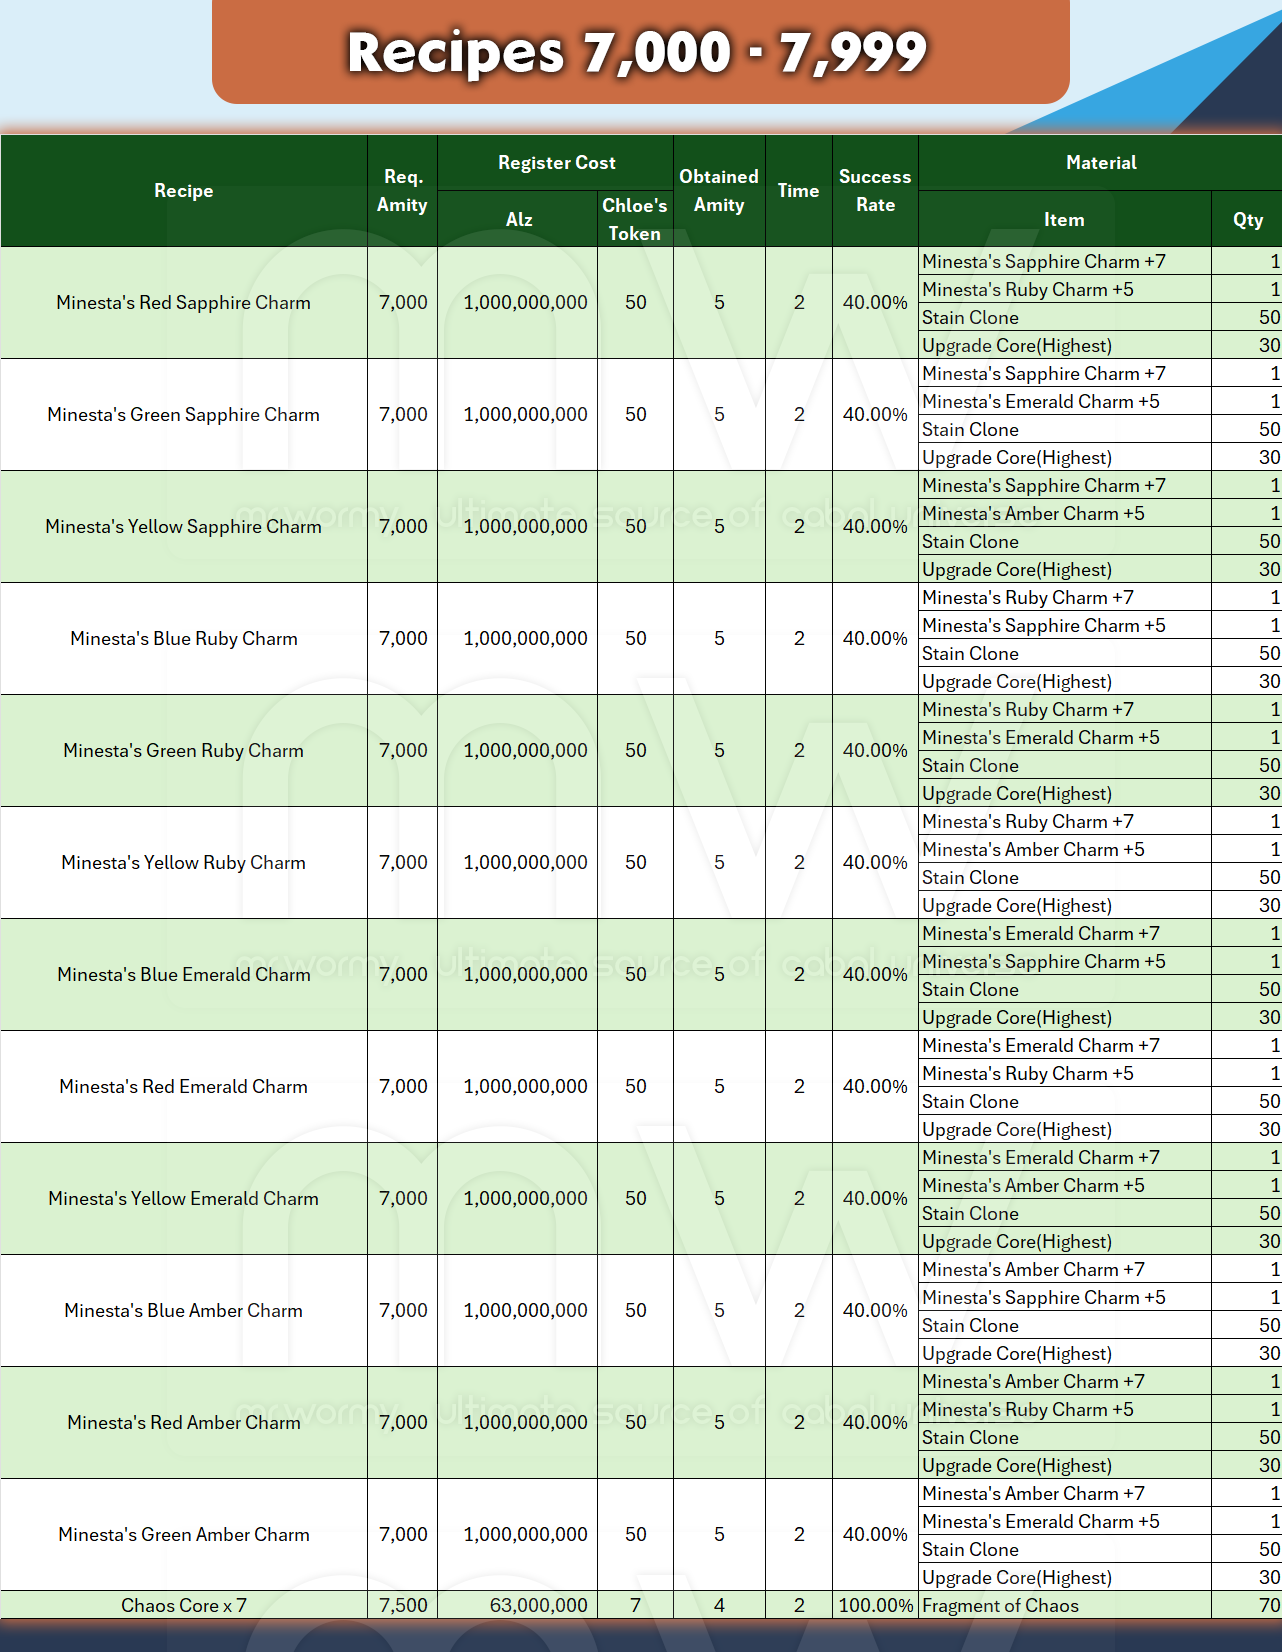Select the Fragment of Chaos material cell
1282x1652 pixels.
(1064, 1606)
